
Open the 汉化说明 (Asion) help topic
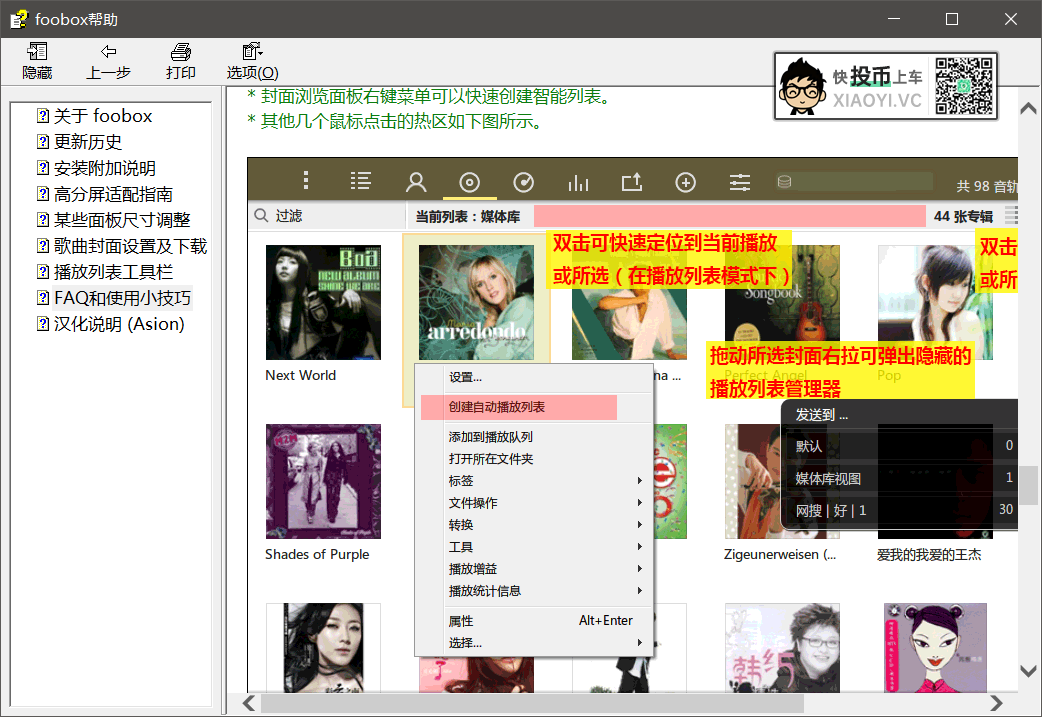click(x=111, y=324)
